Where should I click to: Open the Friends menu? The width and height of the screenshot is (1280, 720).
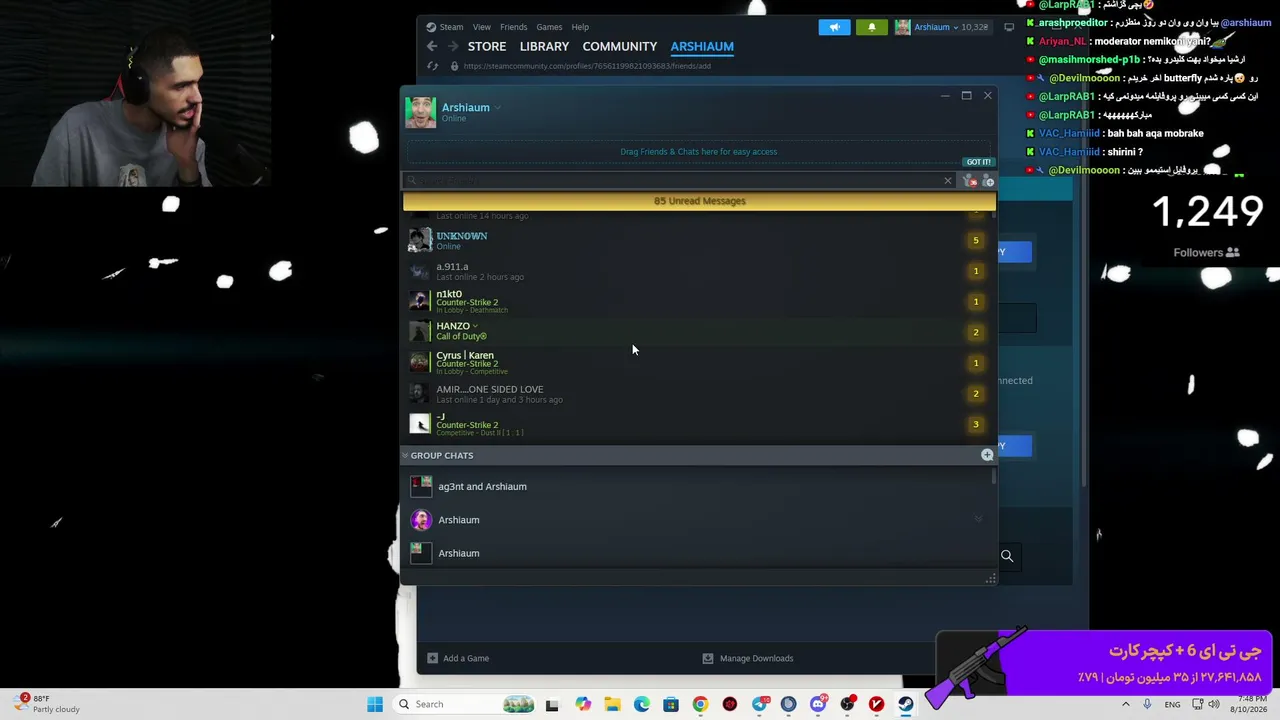(x=513, y=27)
